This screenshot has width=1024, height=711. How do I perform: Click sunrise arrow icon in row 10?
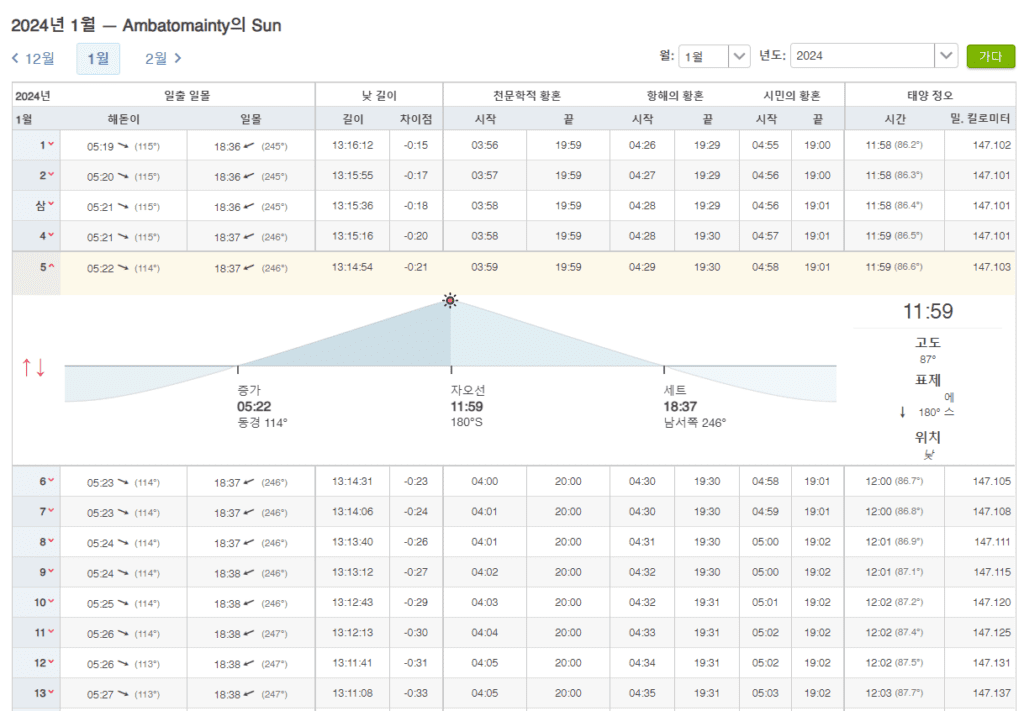[122, 604]
